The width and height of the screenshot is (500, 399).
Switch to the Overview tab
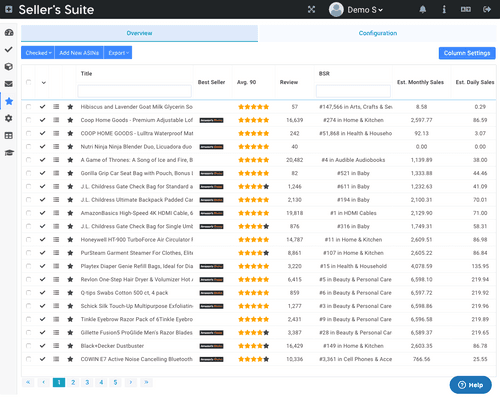[139, 33]
